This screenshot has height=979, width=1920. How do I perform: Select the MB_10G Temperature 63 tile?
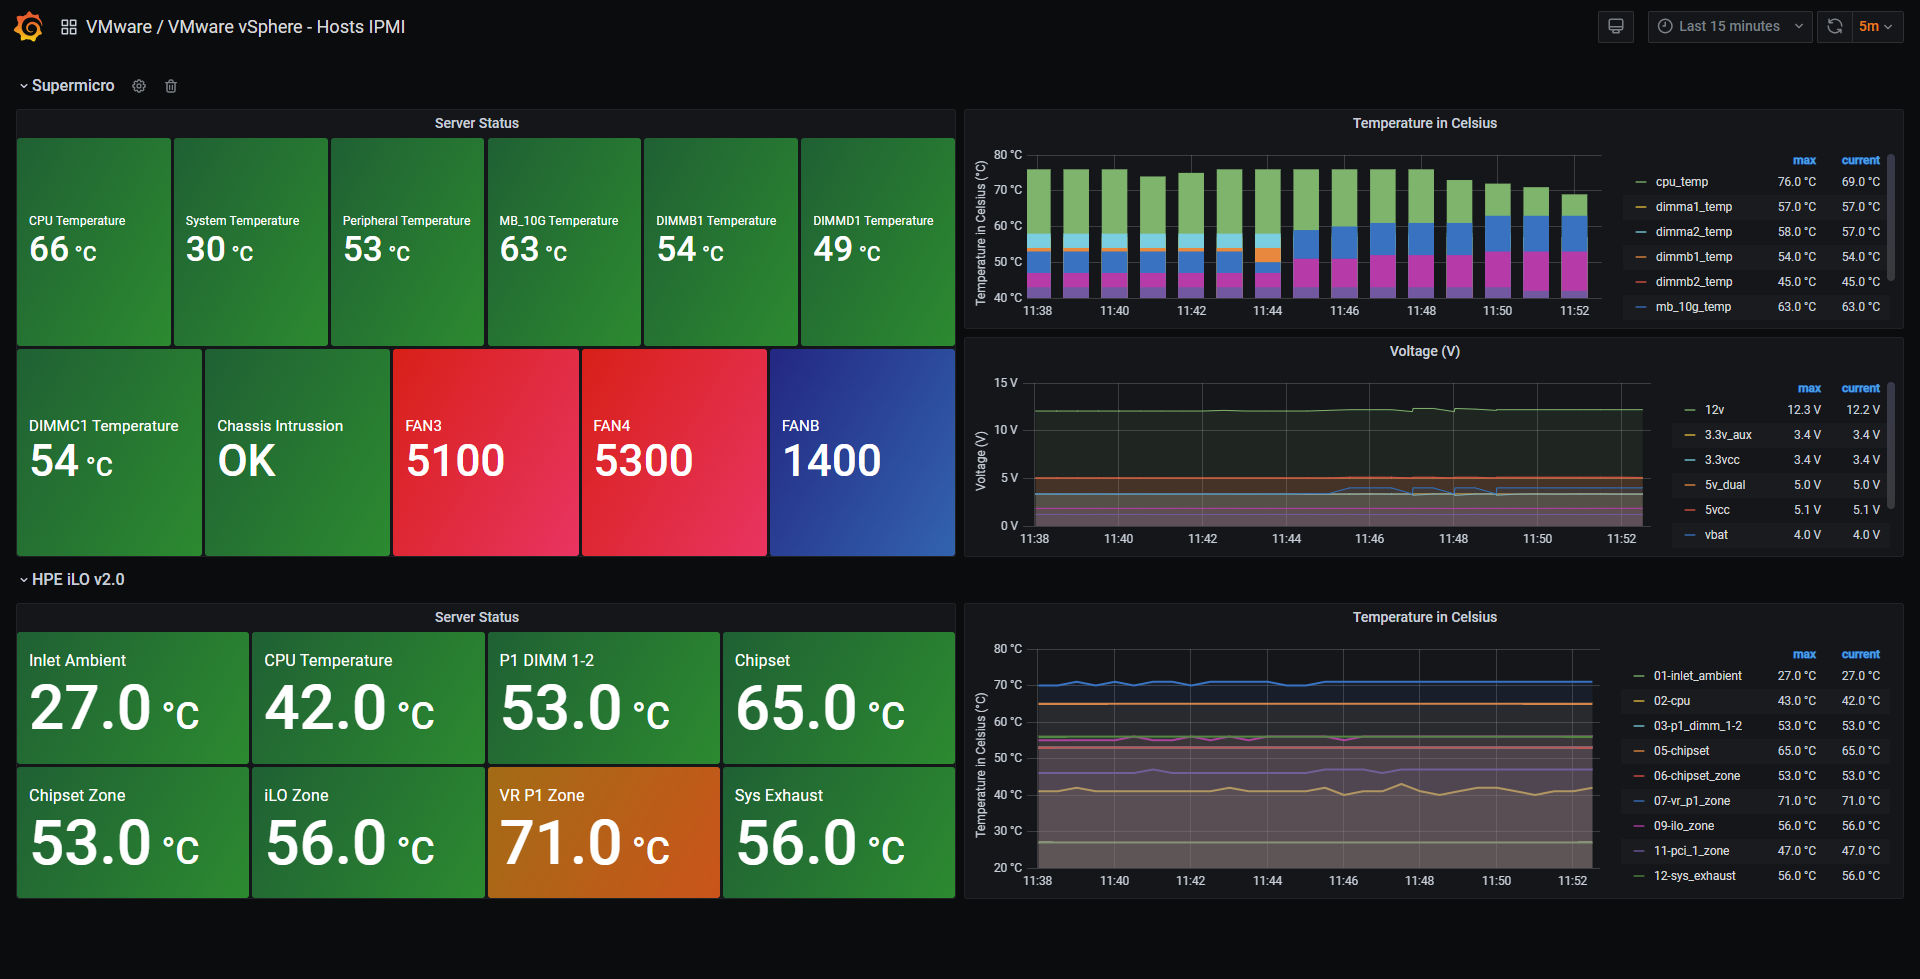(x=564, y=242)
